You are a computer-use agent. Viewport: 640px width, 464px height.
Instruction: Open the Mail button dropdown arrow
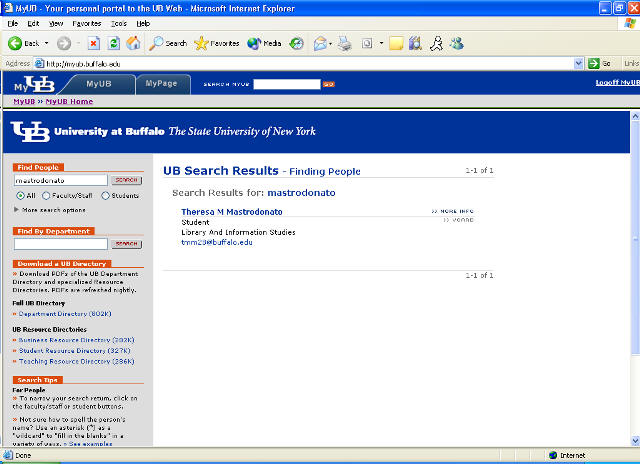click(x=330, y=43)
